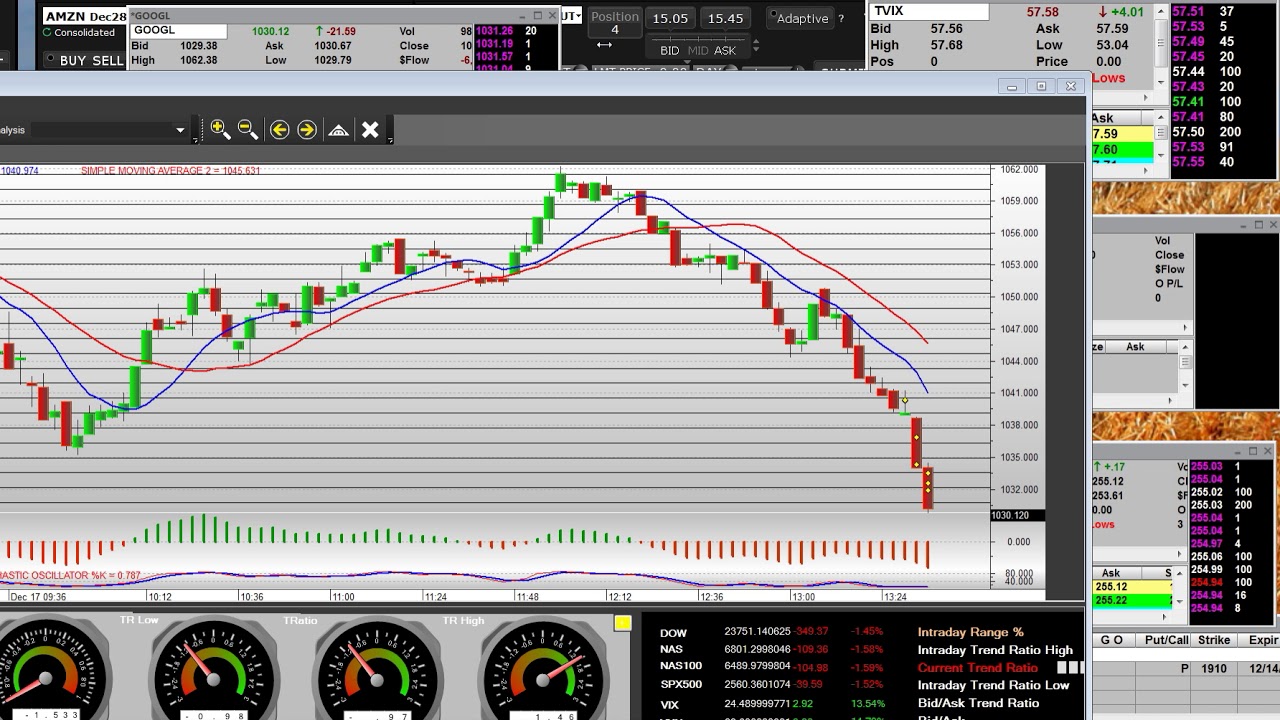Select BID on the price slider
The width and height of the screenshot is (1280, 720).
tap(669, 50)
